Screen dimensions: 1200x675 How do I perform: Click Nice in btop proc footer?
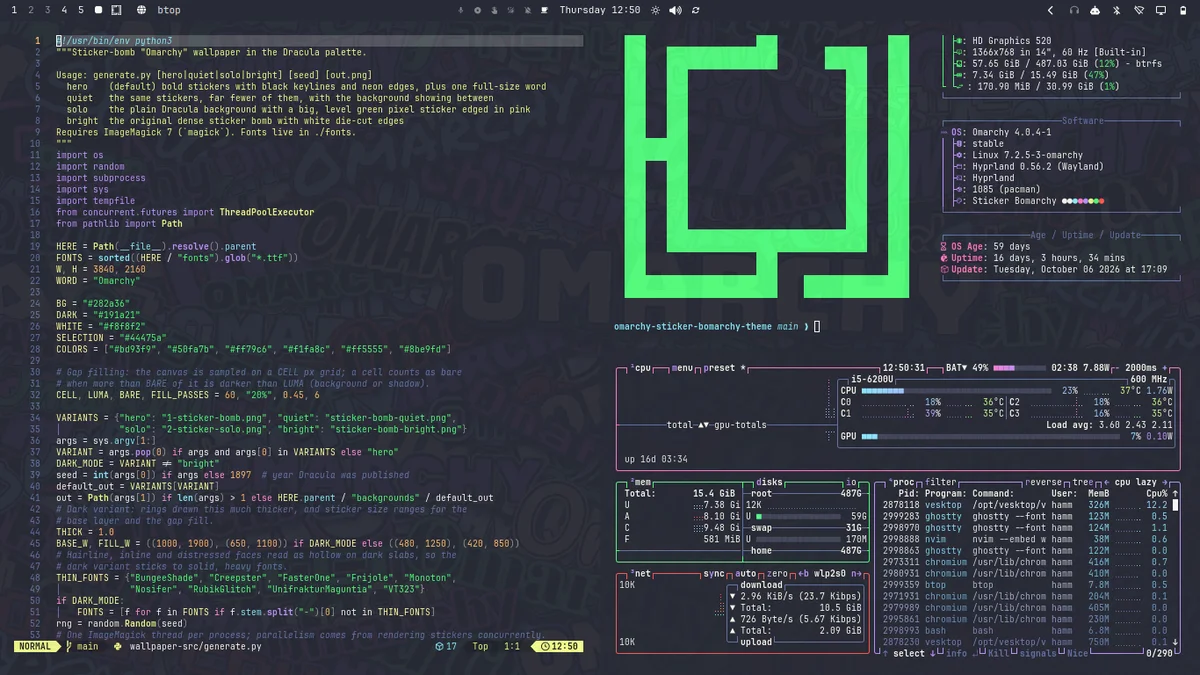(1077, 653)
